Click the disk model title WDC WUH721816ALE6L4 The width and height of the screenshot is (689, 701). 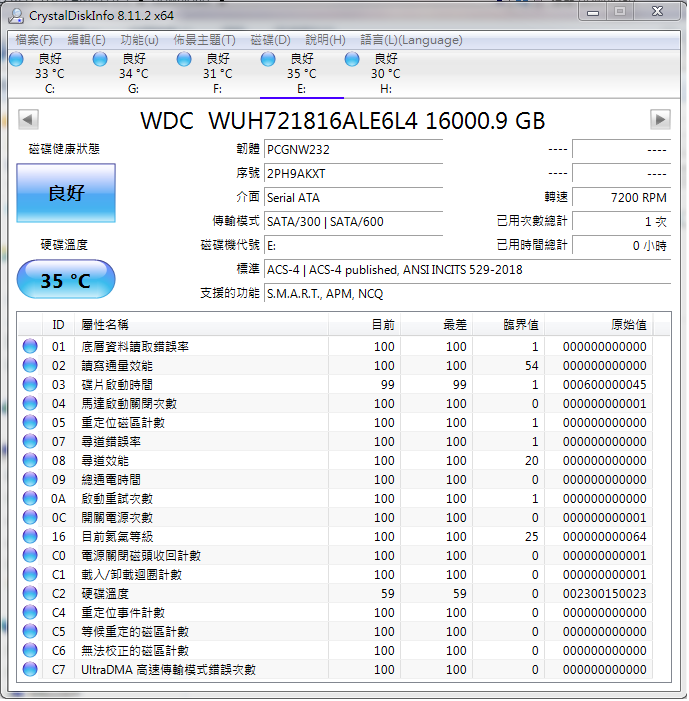[279, 121]
